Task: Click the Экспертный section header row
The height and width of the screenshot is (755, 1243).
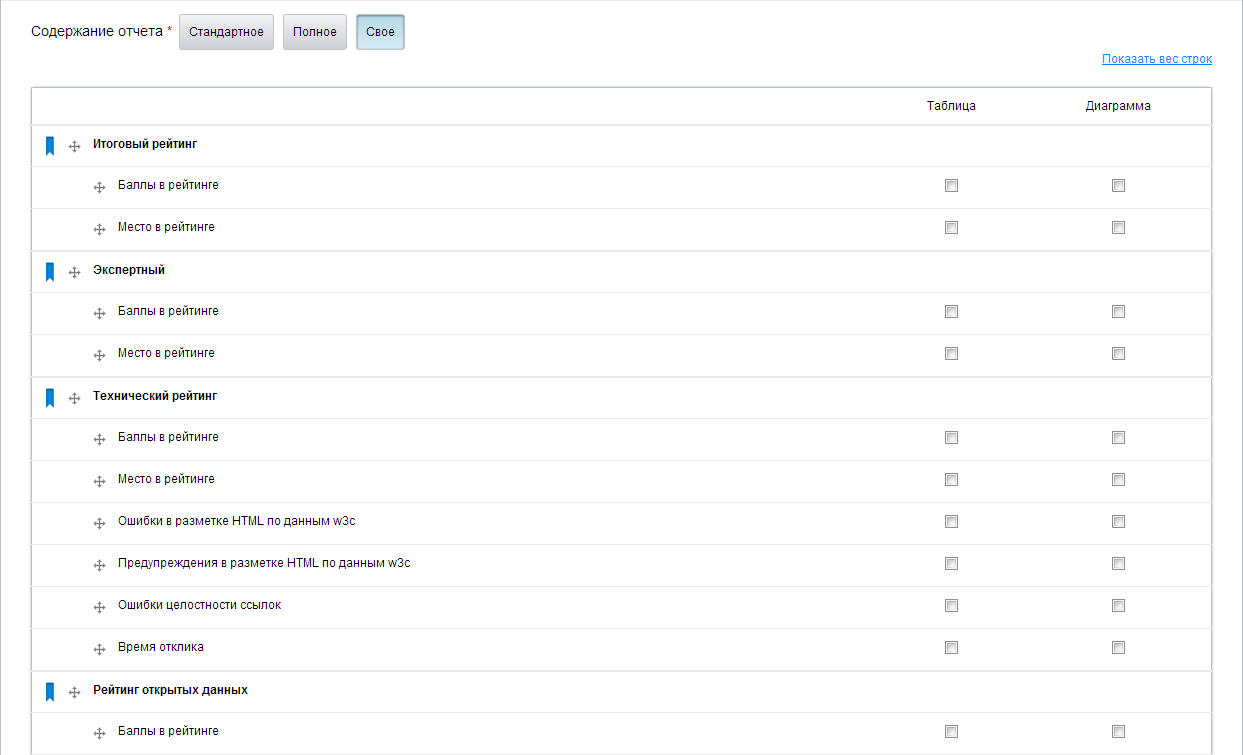Action: 129,270
